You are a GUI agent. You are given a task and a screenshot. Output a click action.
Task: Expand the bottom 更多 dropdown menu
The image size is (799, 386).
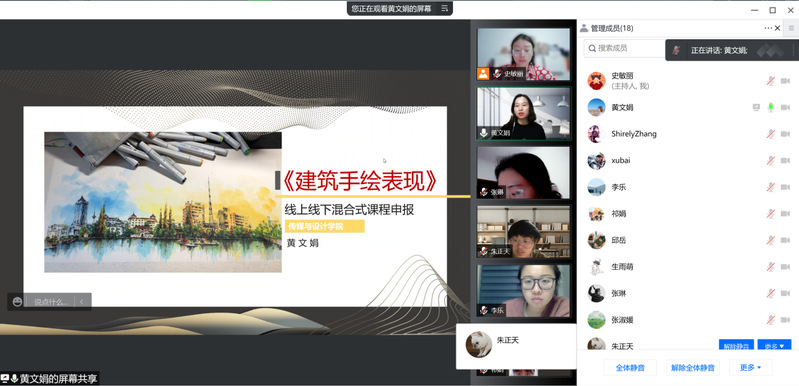tap(751, 367)
